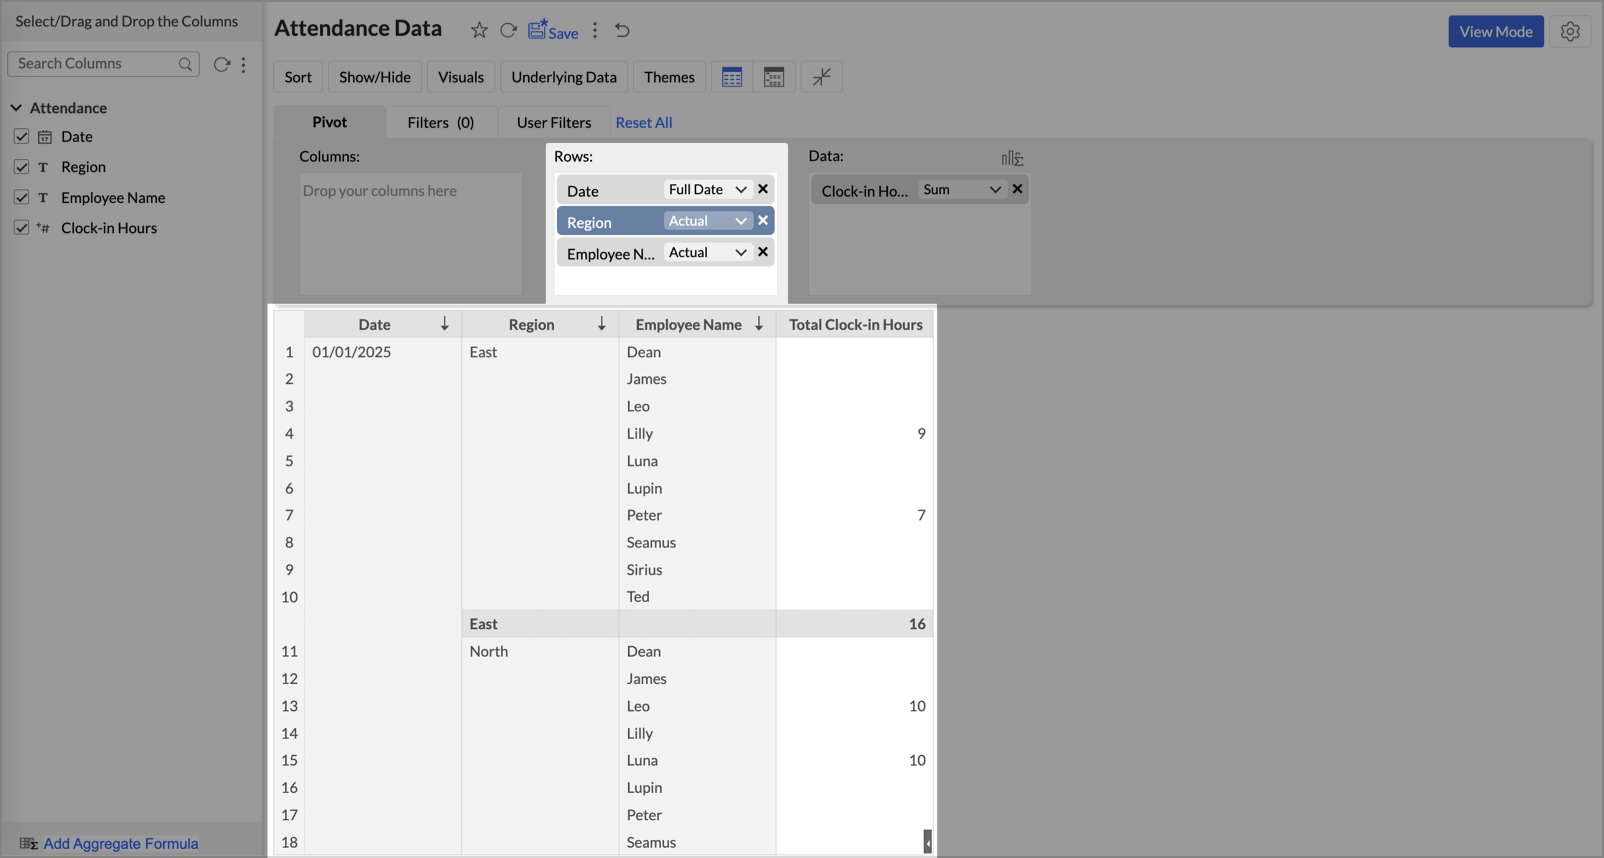Uncheck the Clock-in Hours checkbox

point(21,228)
